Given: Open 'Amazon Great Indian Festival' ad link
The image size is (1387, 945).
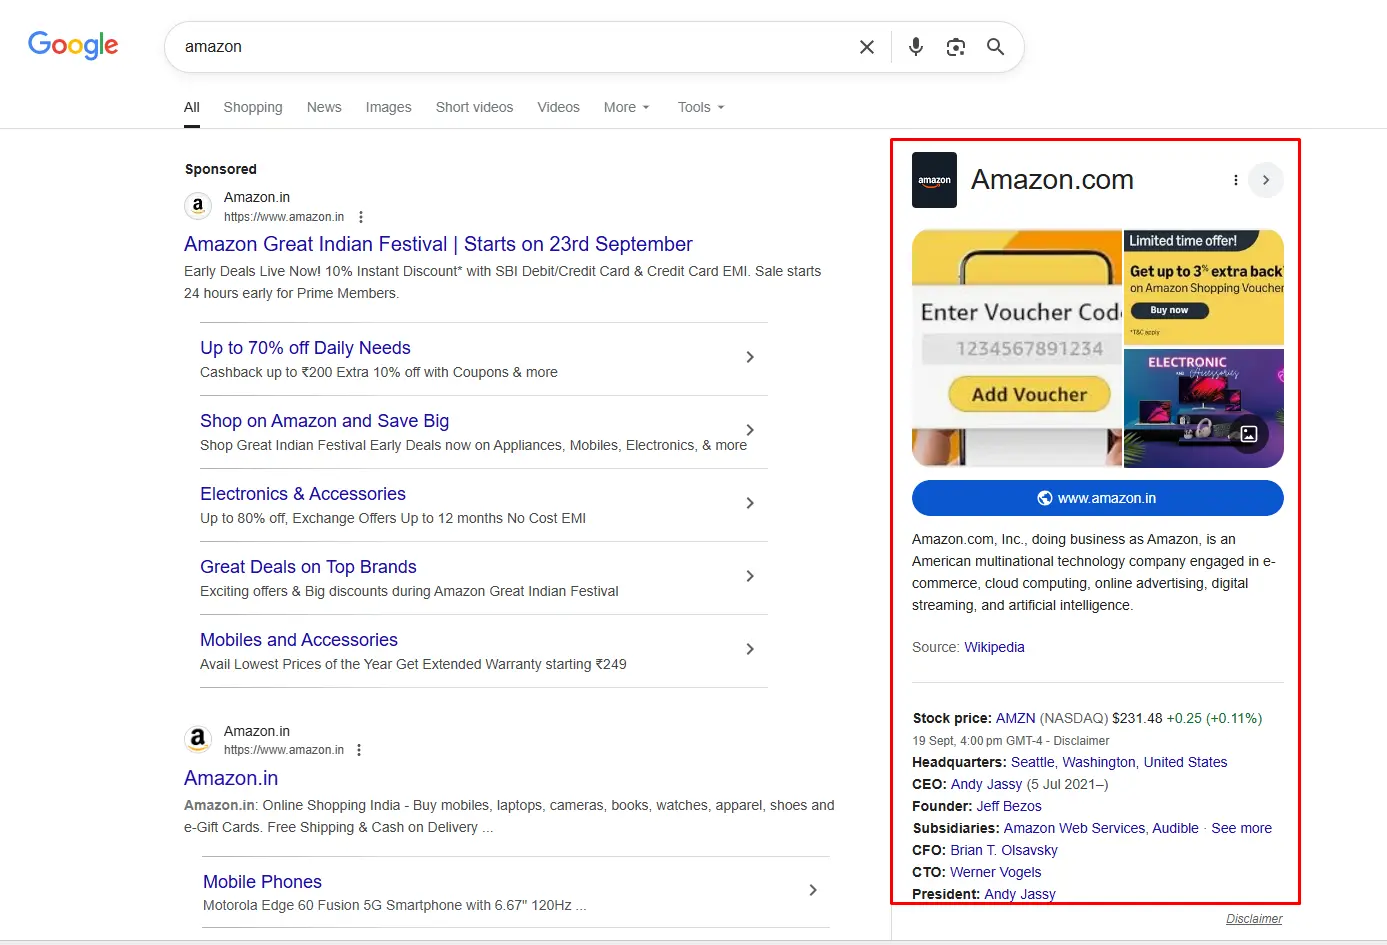Looking at the screenshot, I should (438, 244).
